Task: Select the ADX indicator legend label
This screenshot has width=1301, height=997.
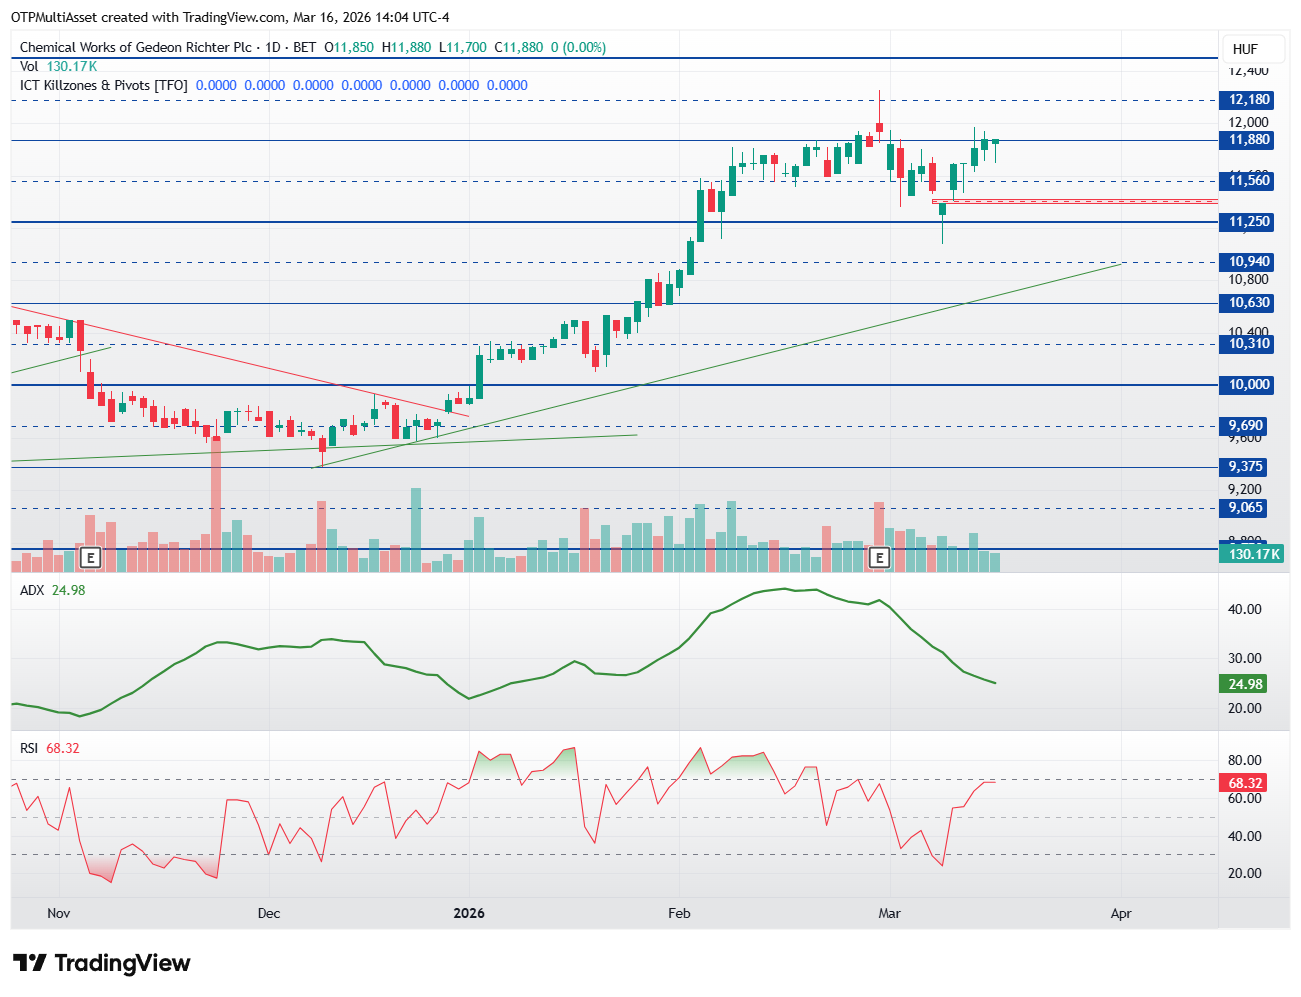Action: (32, 590)
